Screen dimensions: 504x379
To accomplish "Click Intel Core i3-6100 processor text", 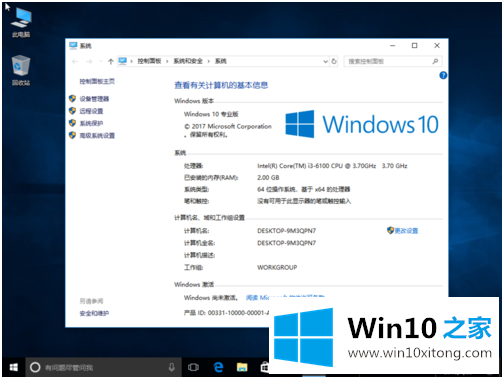I will (332, 166).
